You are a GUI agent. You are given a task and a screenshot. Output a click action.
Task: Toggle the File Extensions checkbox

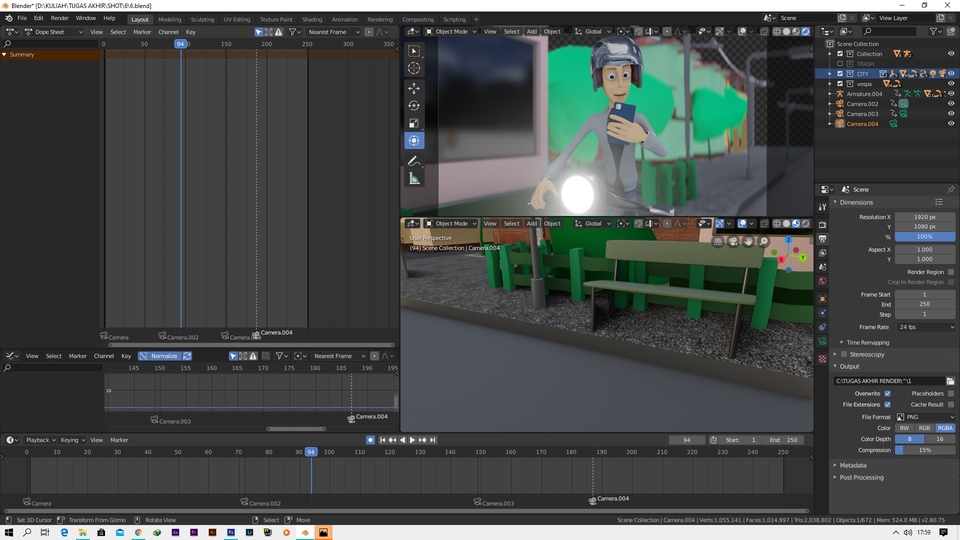[887, 405]
